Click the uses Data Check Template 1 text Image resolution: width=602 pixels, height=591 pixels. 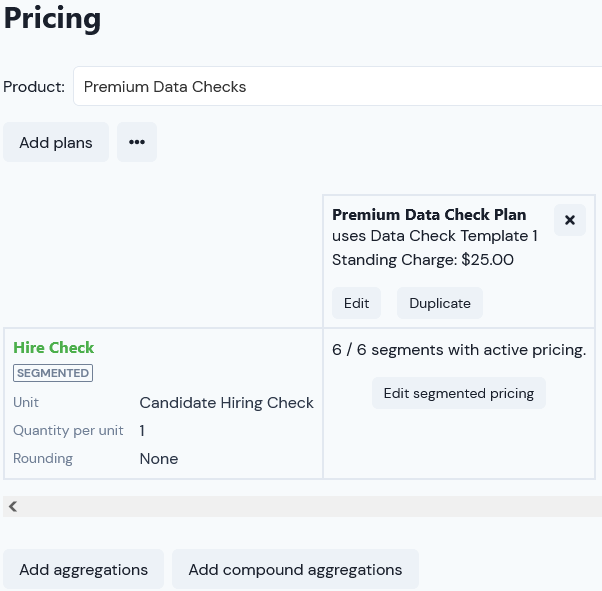click(x=435, y=236)
